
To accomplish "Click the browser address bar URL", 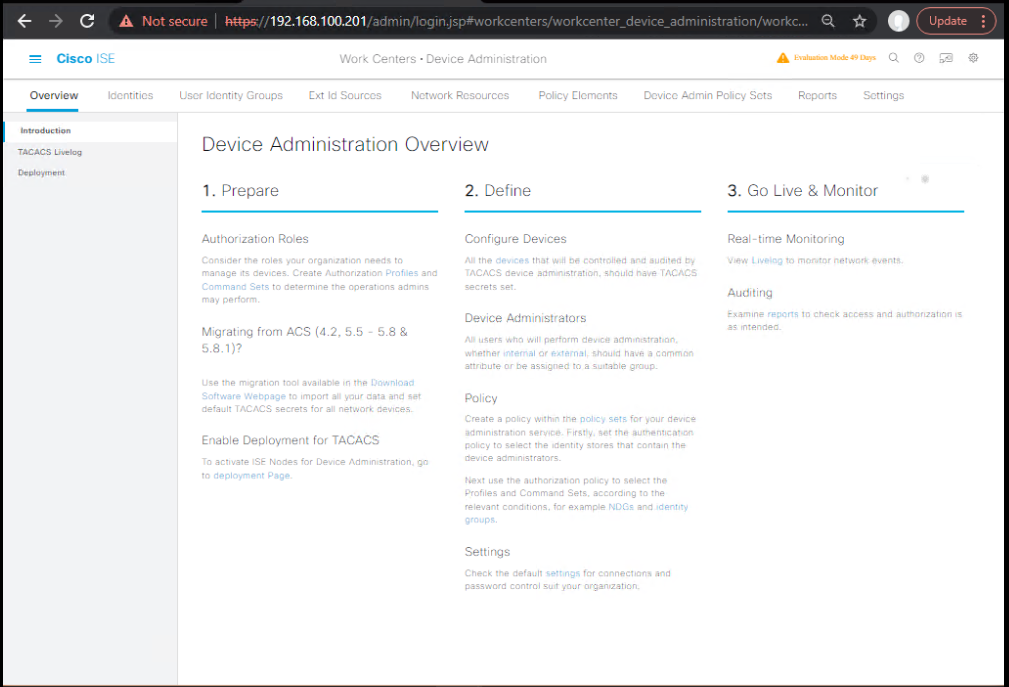I will 516,21.
